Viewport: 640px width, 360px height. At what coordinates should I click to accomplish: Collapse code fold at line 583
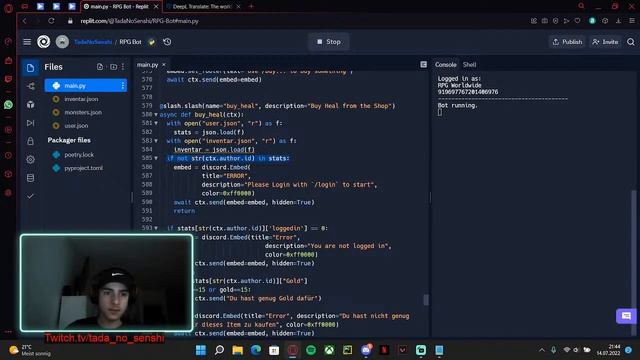(x=156, y=140)
